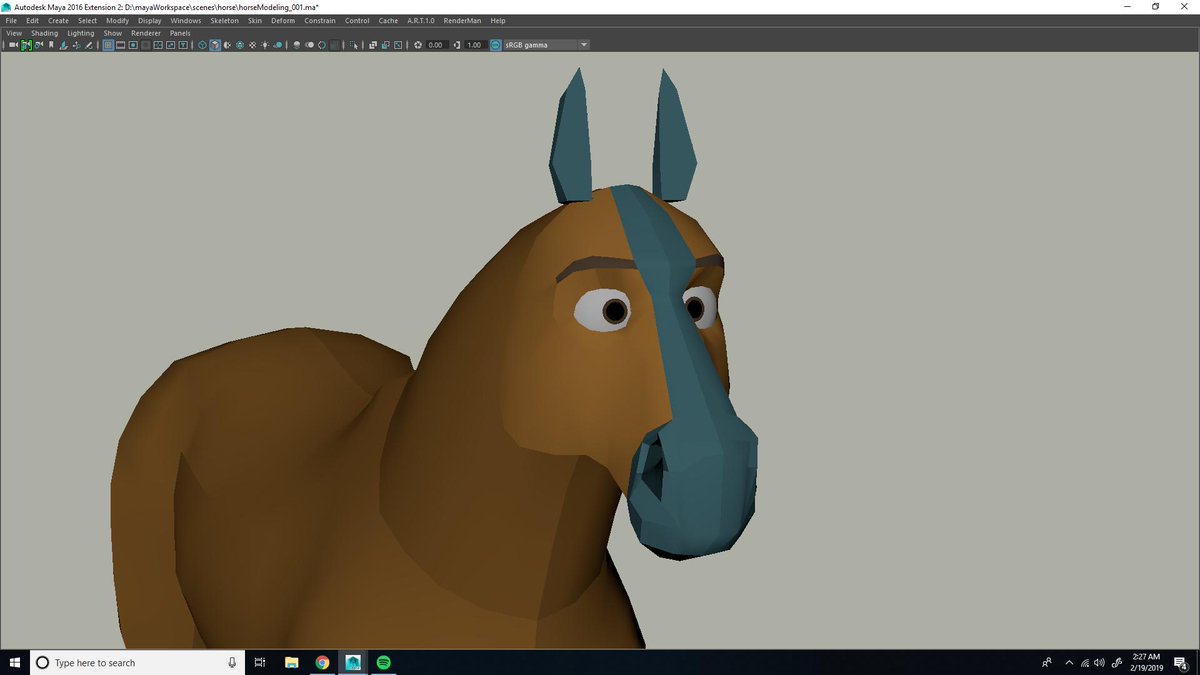Edit the Gamma value 1.00 field
1200x675 pixels.
pyautogui.click(x=475, y=45)
